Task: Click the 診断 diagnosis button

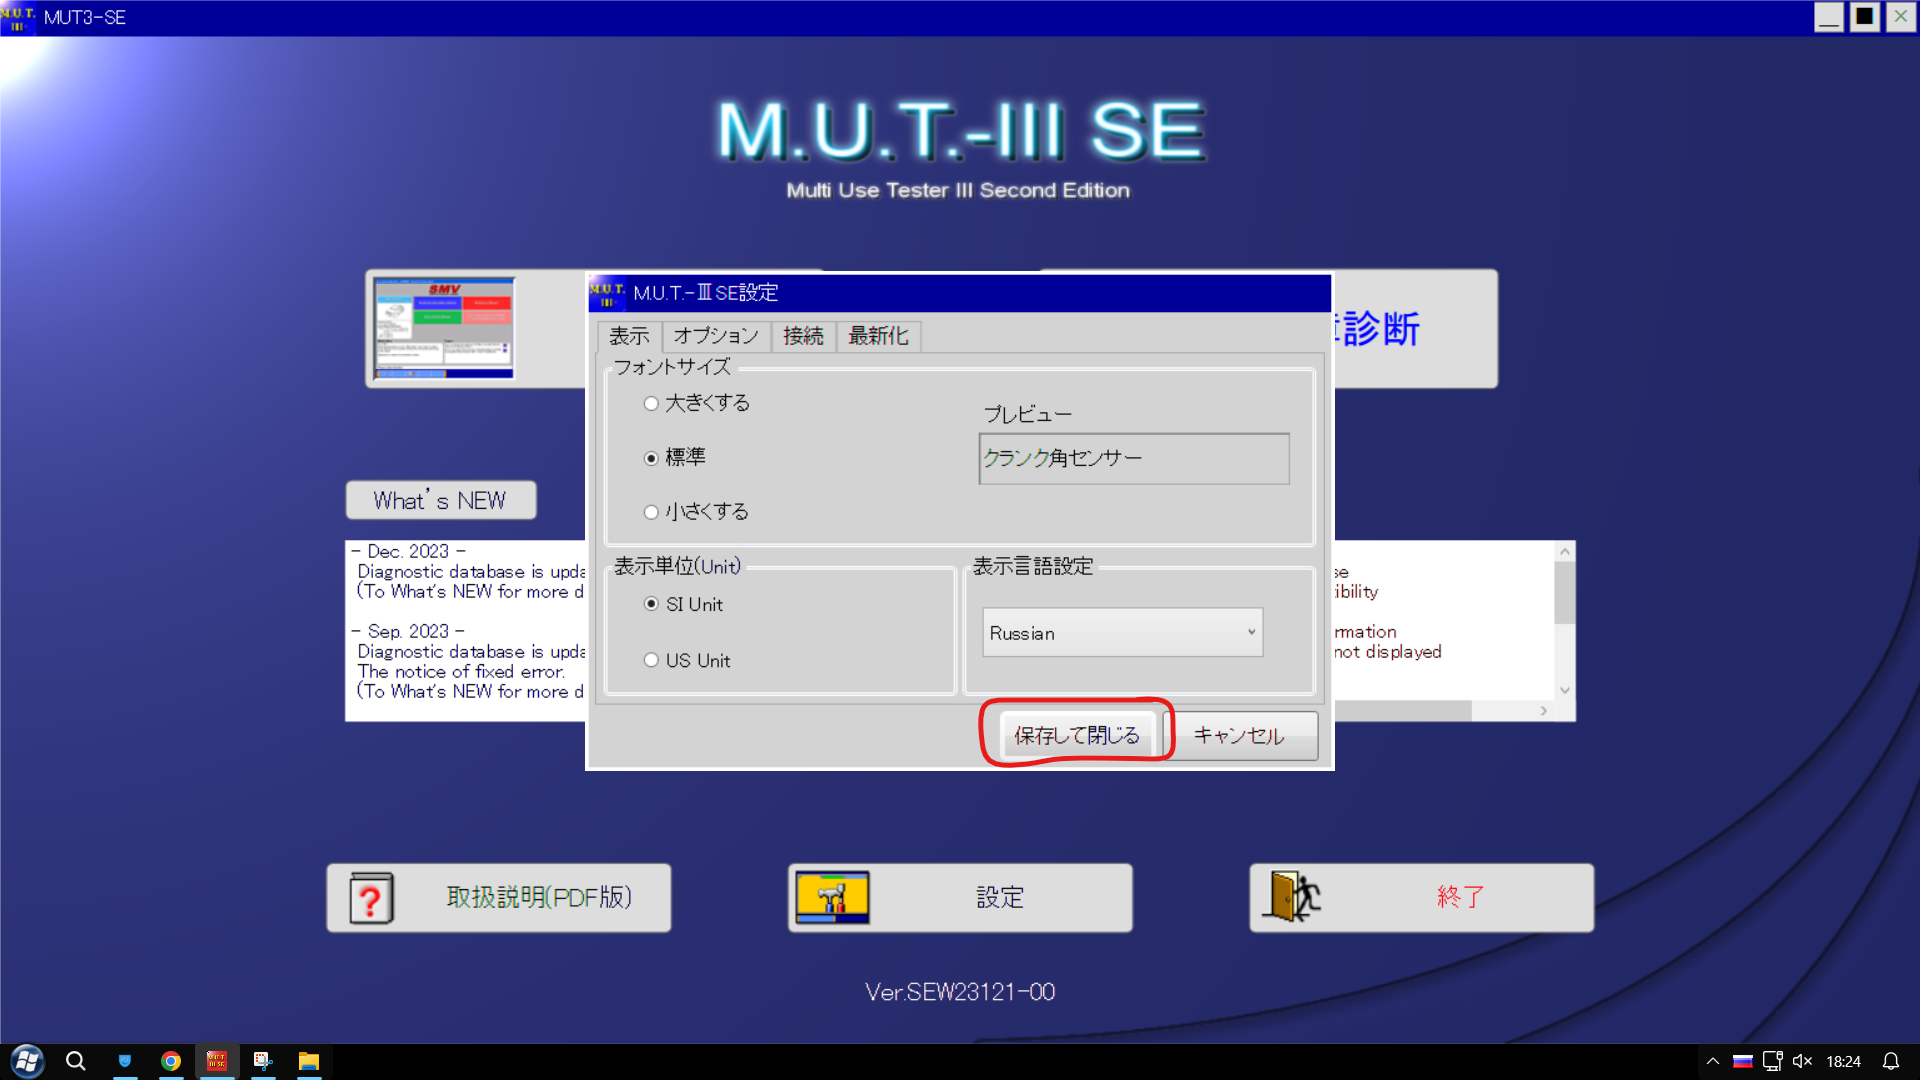Action: 1415,328
